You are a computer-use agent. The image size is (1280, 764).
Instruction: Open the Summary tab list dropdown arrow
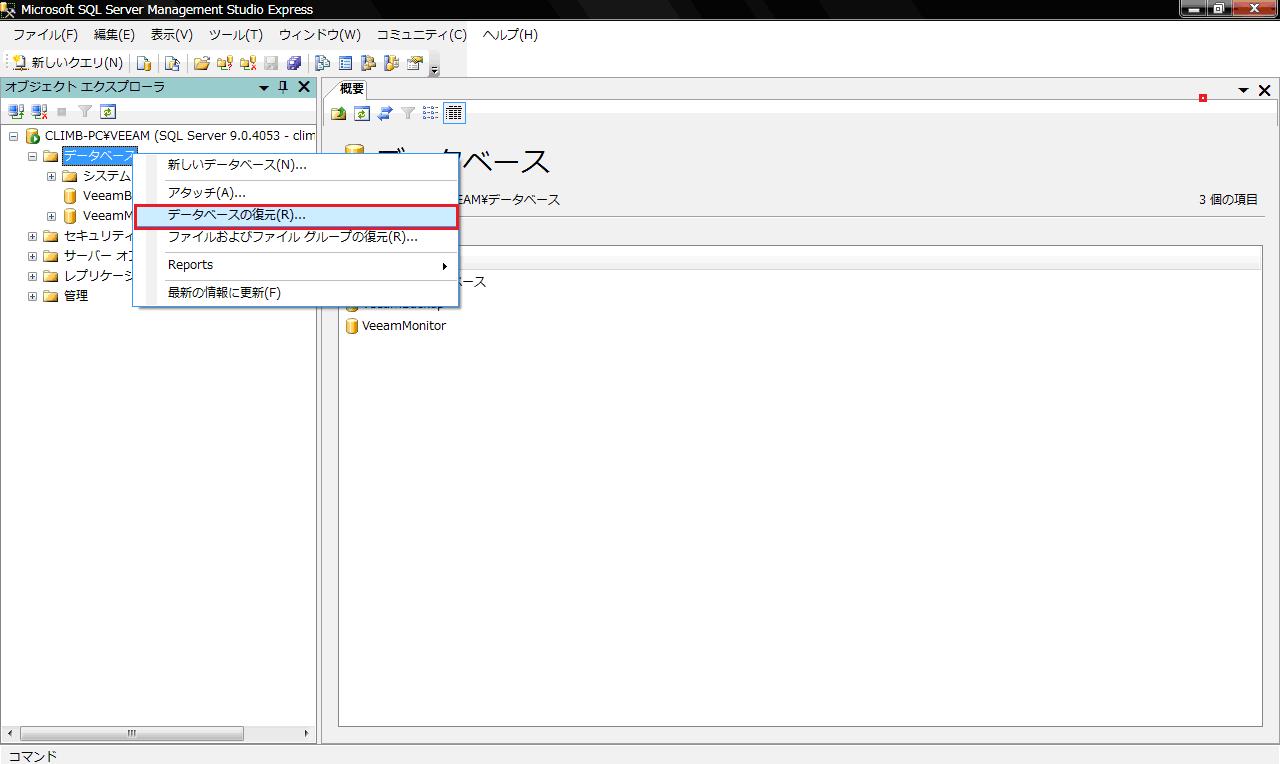click(1244, 90)
